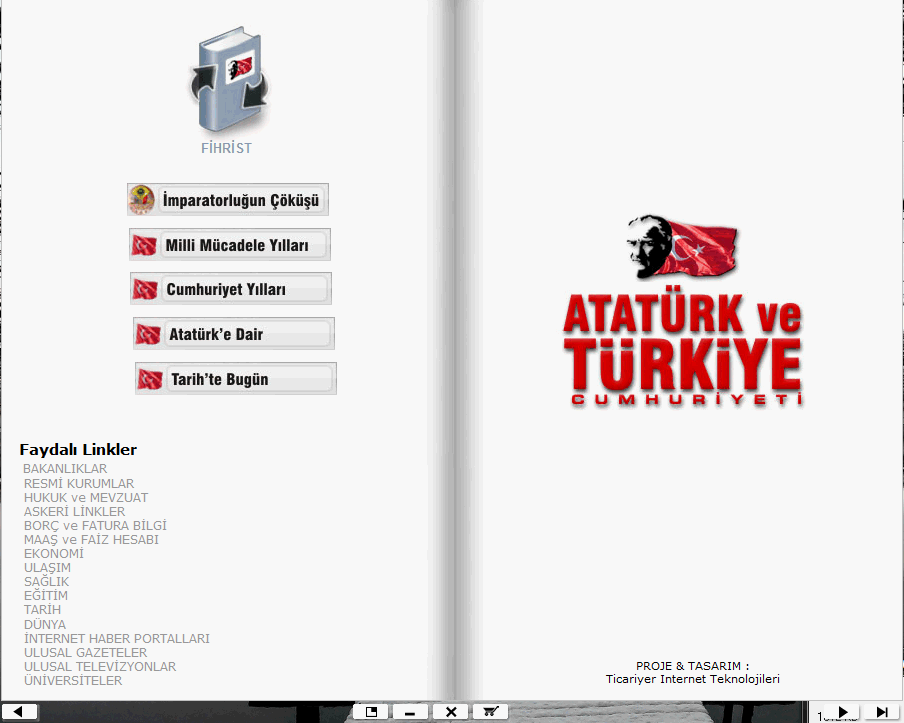This screenshot has width=904, height=723.
Task: Click the window restore icon in bottom bar
Action: (x=371, y=711)
